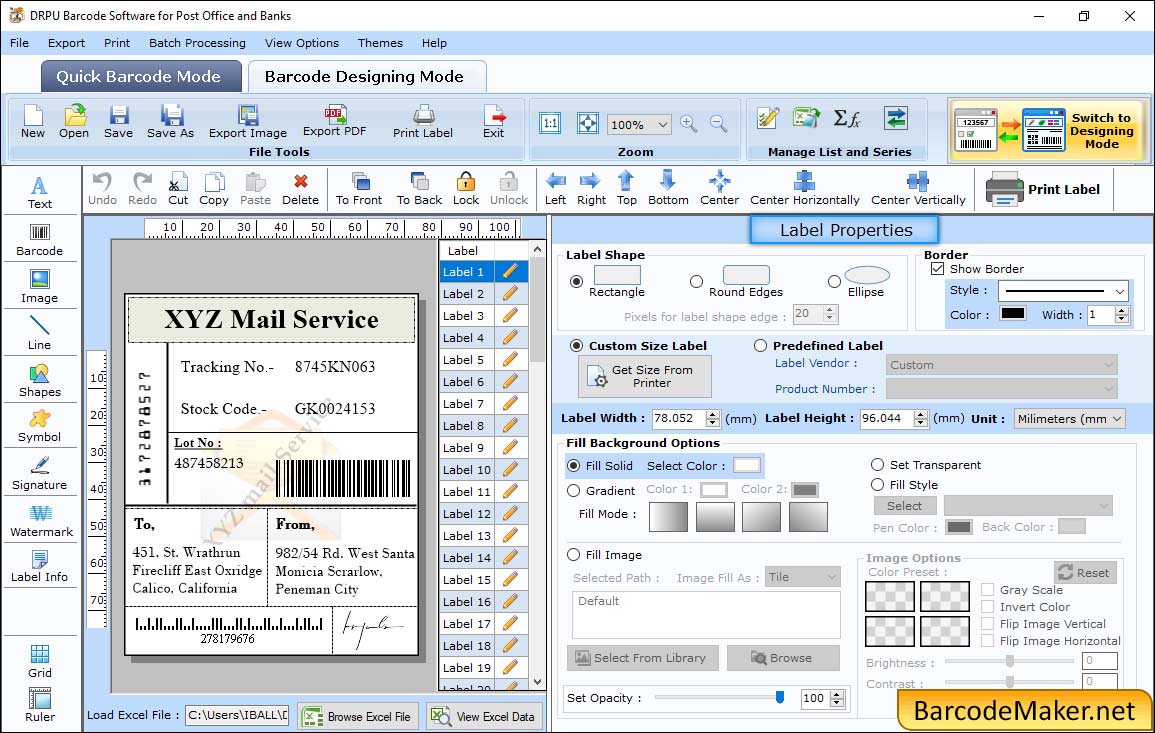Click the Save As icon
This screenshot has width=1155, height=733.
coord(171,122)
